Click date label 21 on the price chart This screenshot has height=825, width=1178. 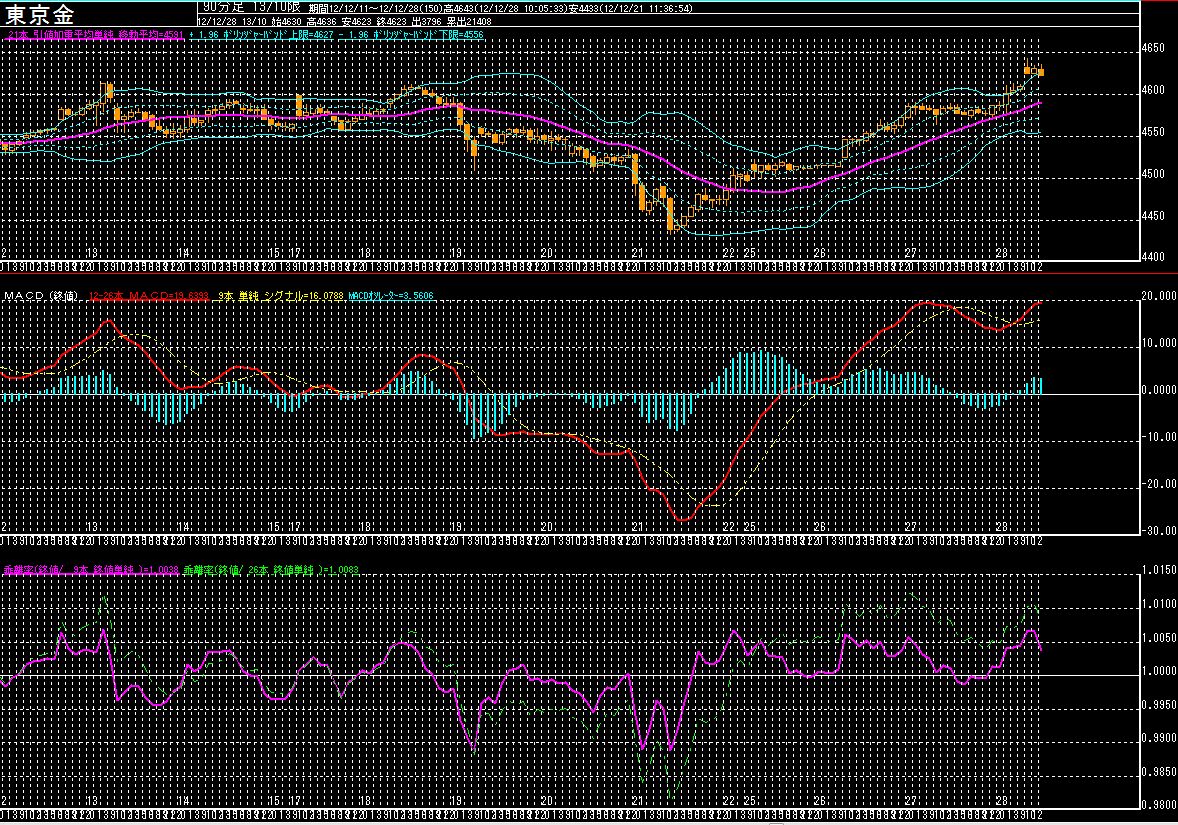(637, 254)
